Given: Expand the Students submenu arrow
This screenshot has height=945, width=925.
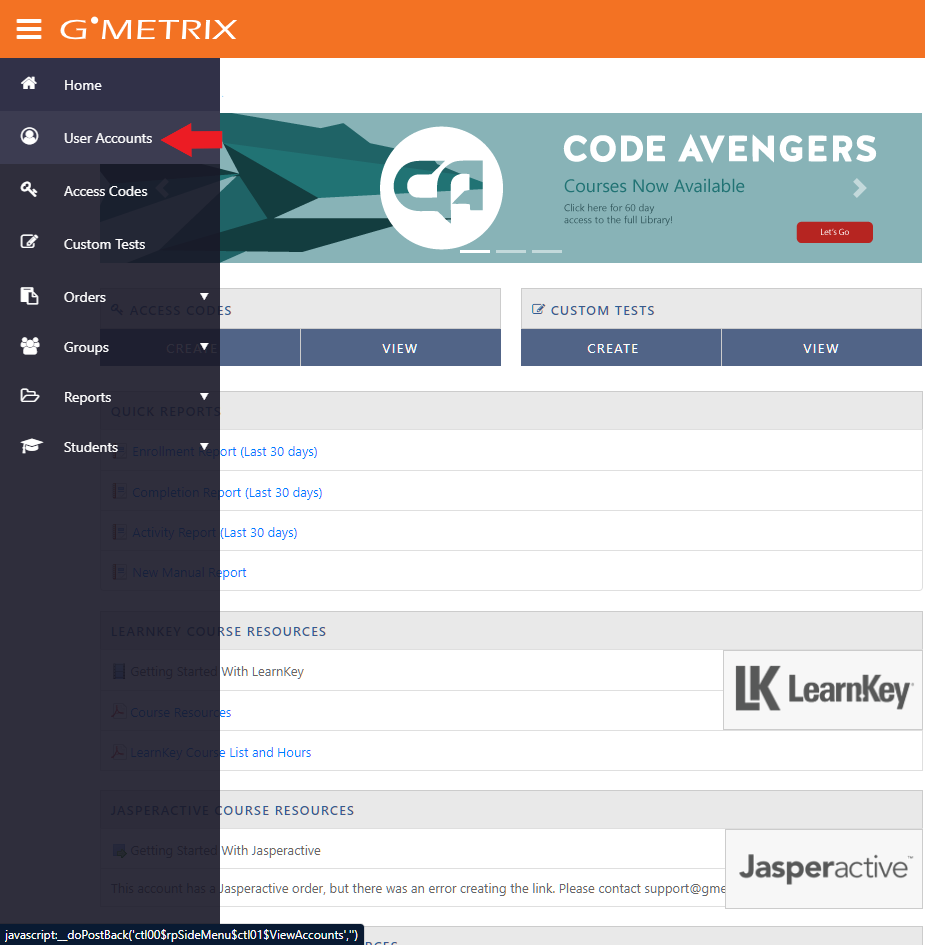Looking at the screenshot, I should 204,447.
